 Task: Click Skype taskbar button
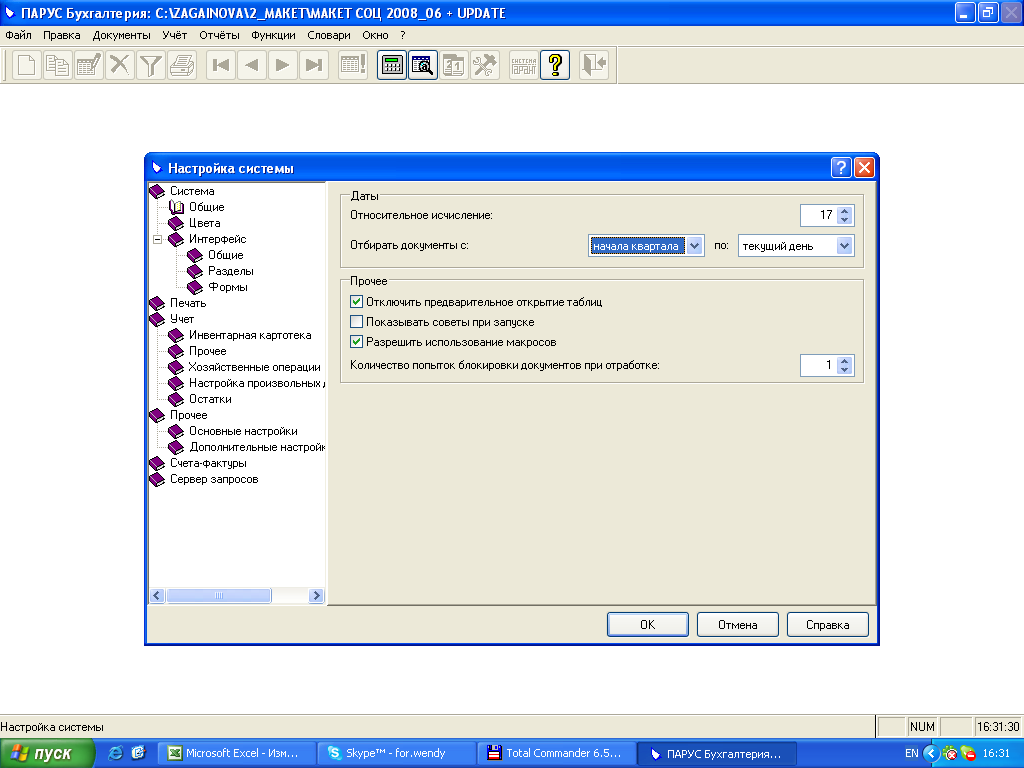(397, 754)
